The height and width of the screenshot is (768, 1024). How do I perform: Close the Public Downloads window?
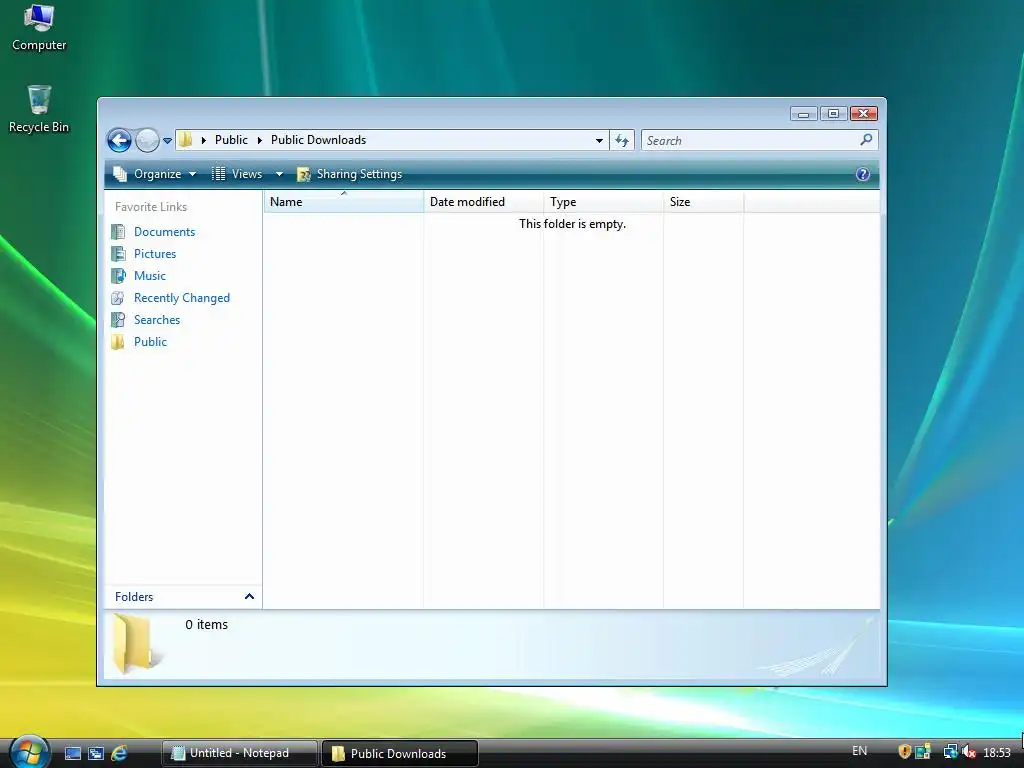pyautogui.click(x=863, y=114)
